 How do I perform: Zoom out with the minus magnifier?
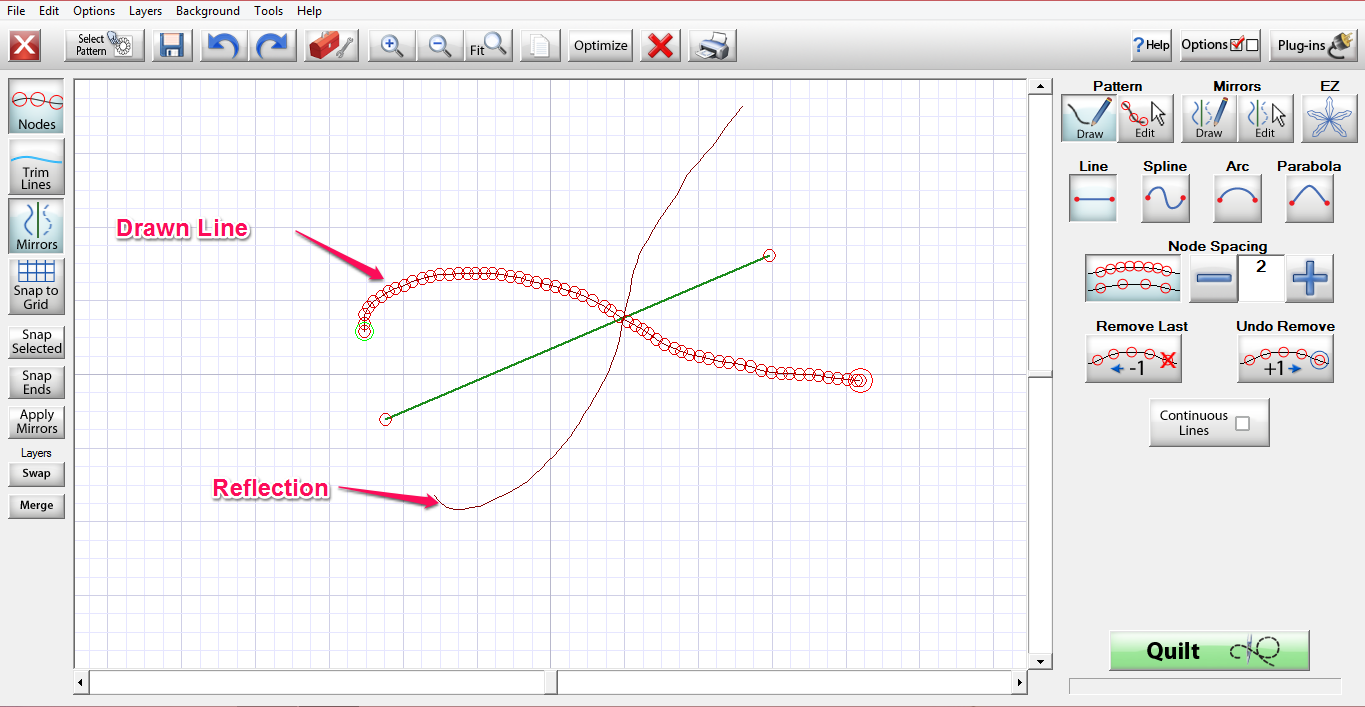point(440,46)
